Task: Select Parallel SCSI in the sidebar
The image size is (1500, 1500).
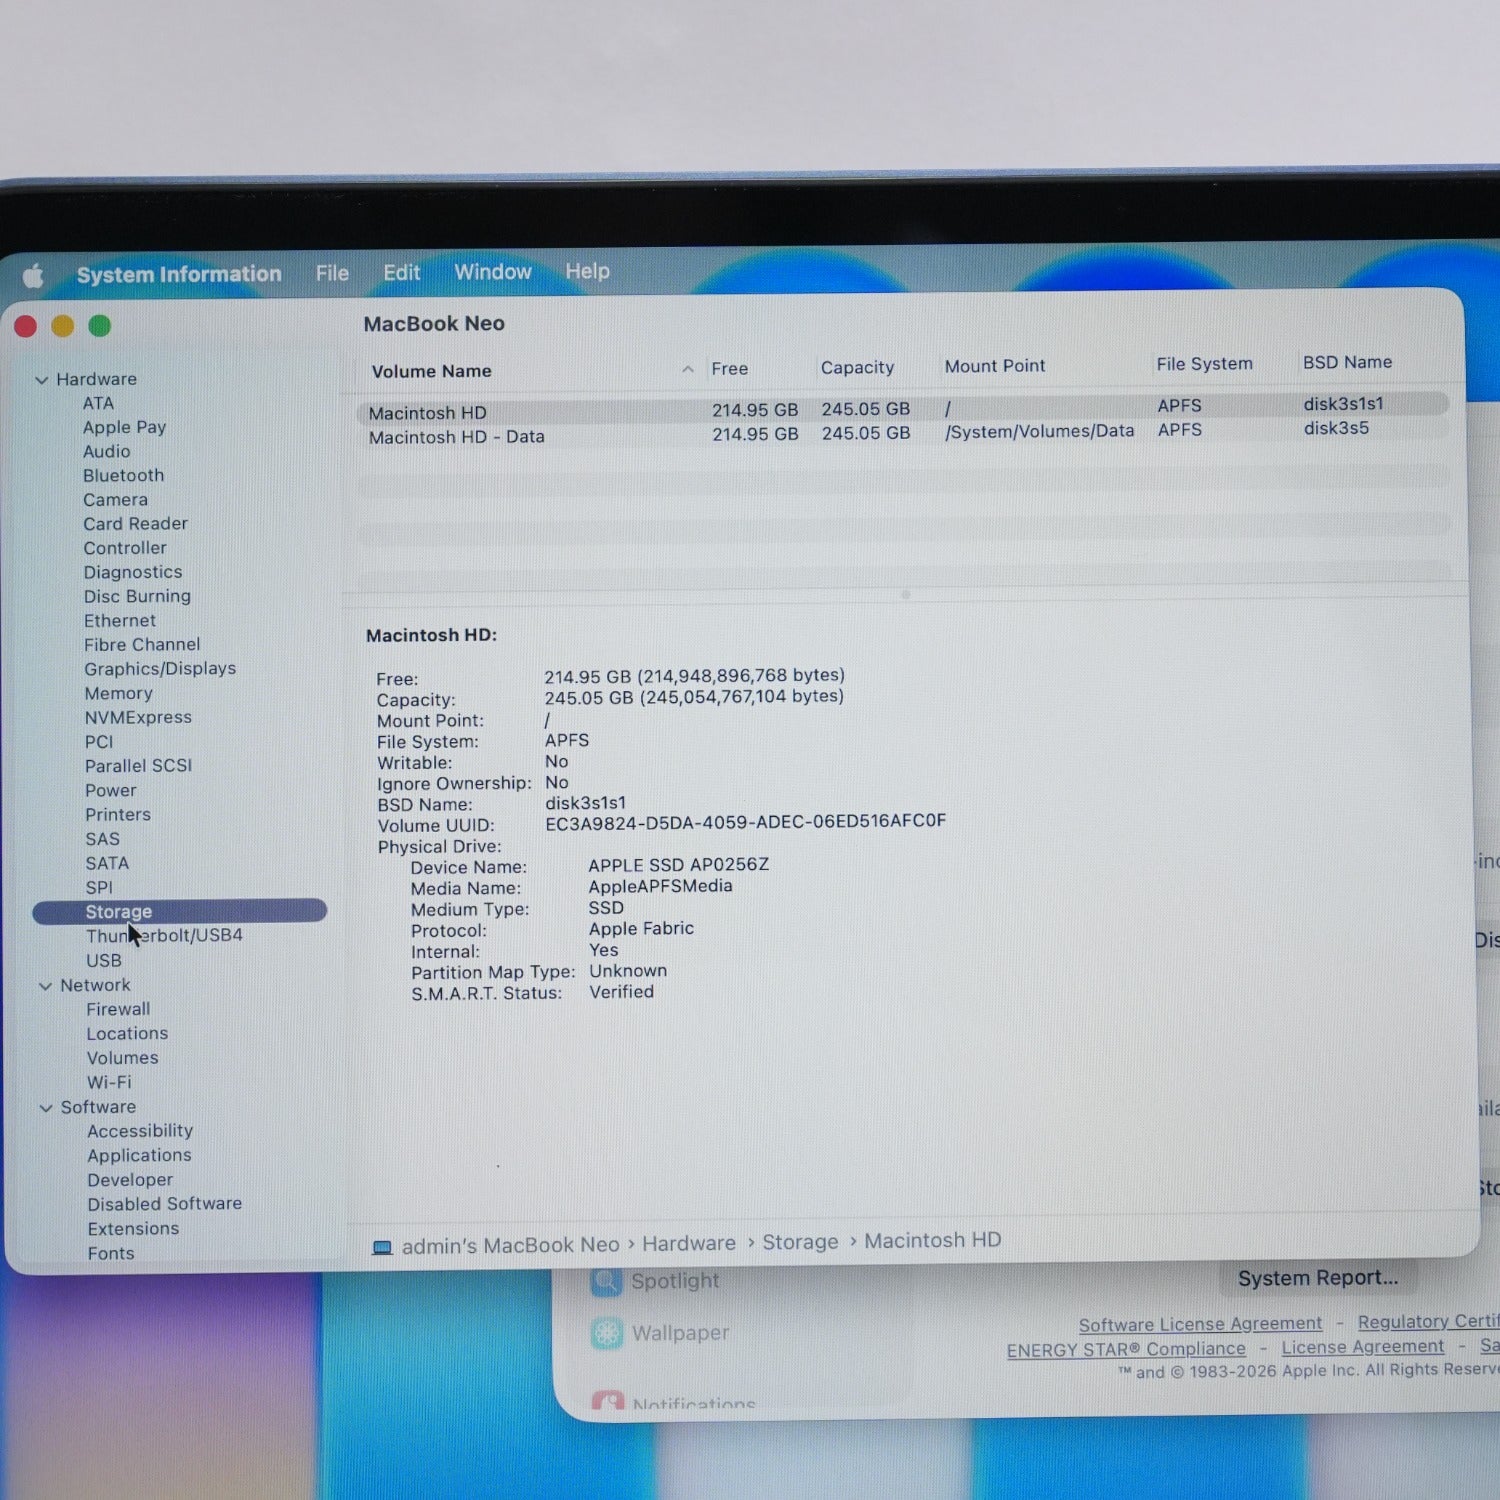Action: click(x=138, y=766)
